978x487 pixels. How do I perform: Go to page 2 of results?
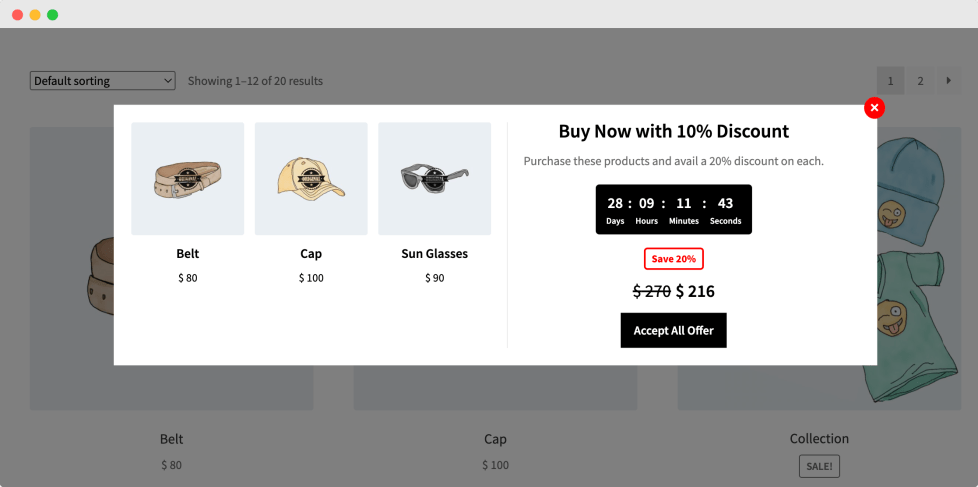coord(920,81)
